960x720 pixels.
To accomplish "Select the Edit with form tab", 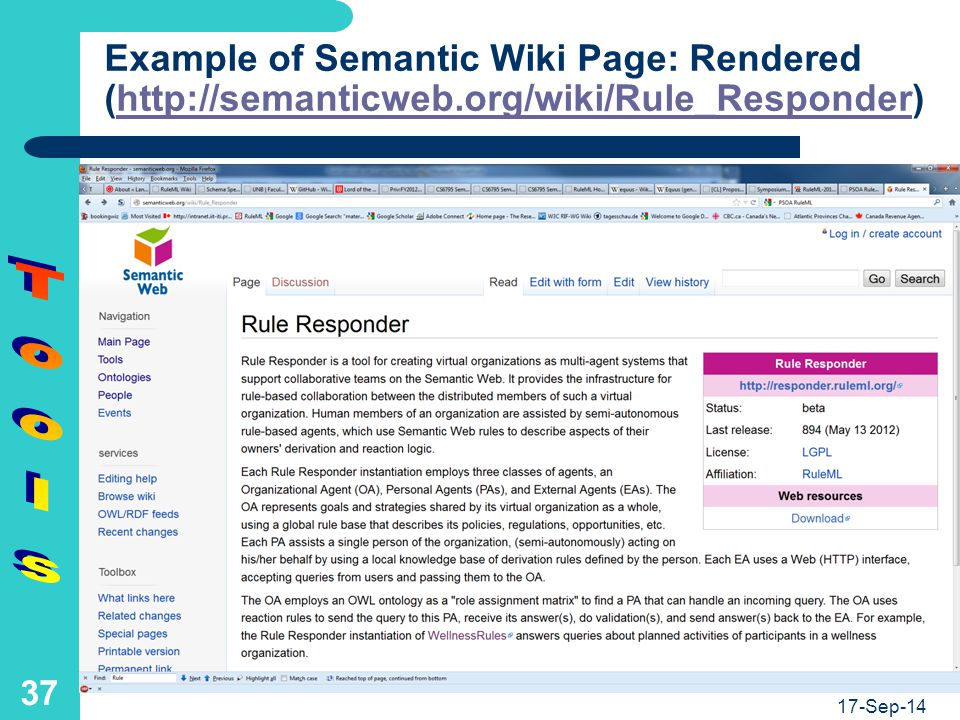I will (x=565, y=282).
